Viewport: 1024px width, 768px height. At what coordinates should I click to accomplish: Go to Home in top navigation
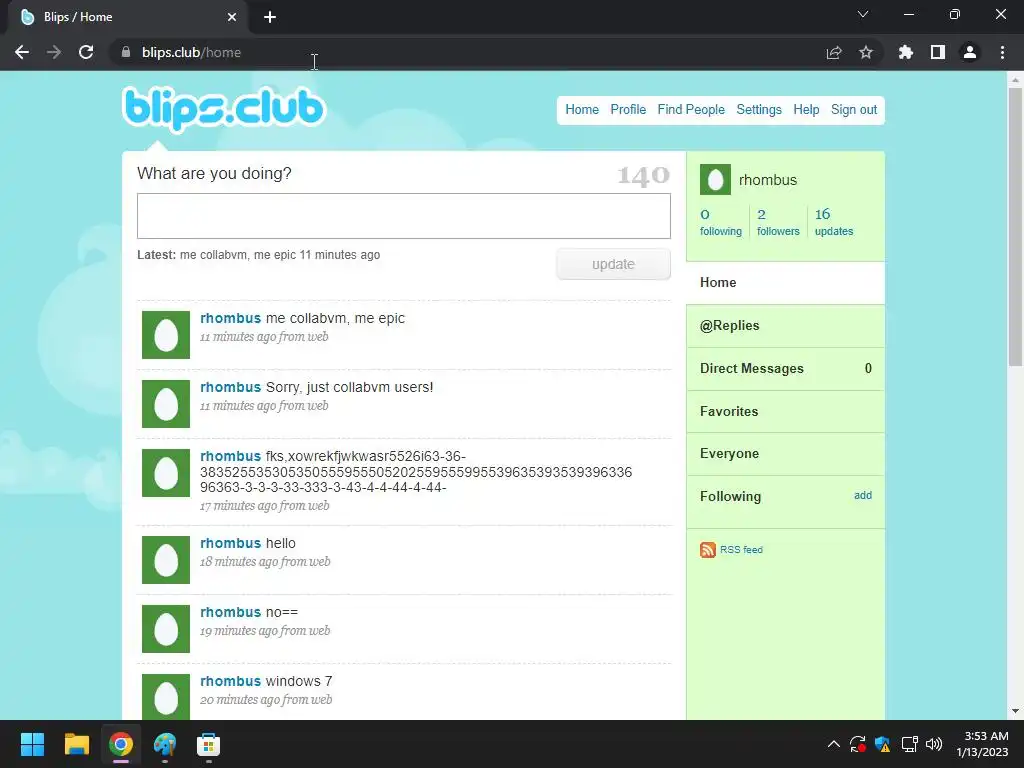582,110
